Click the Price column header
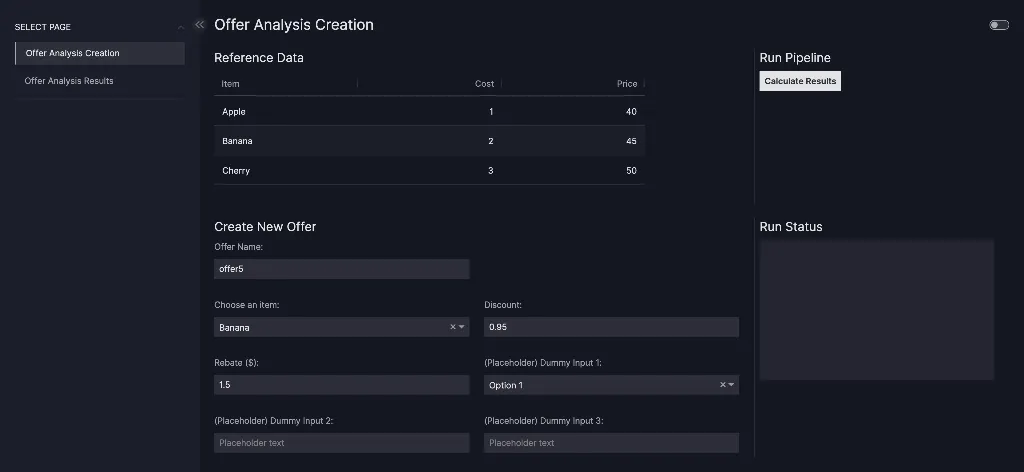Image resolution: width=1024 pixels, height=472 pixels. (x=627, y=84)
